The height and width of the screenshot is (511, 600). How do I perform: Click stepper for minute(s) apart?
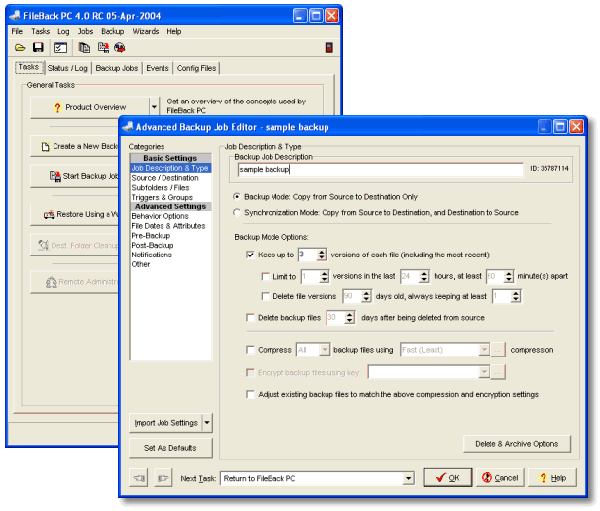[509, 276]
